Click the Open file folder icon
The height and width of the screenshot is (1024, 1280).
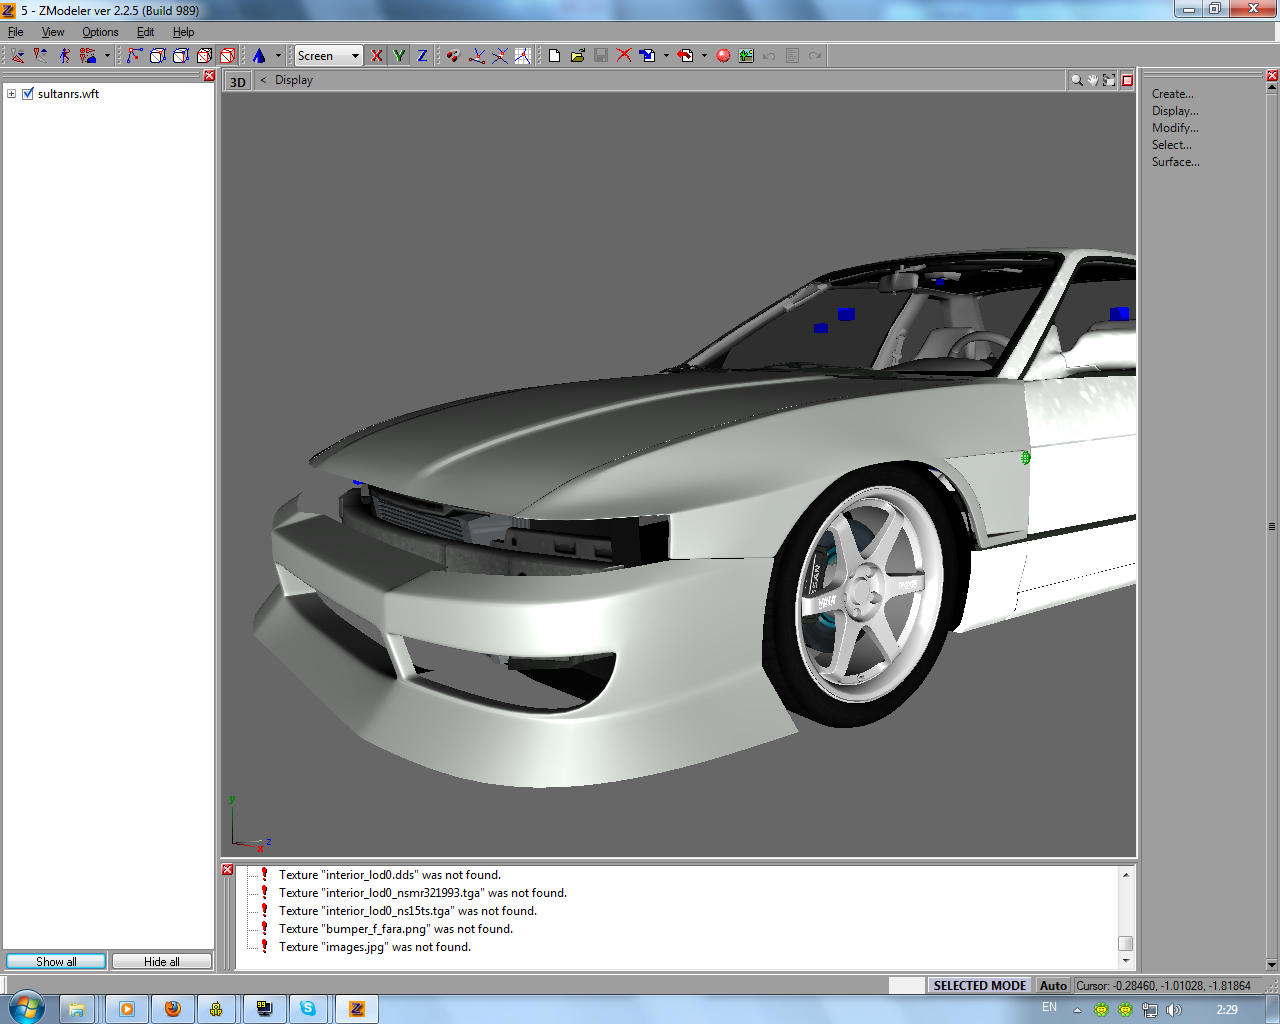(577, 56)
